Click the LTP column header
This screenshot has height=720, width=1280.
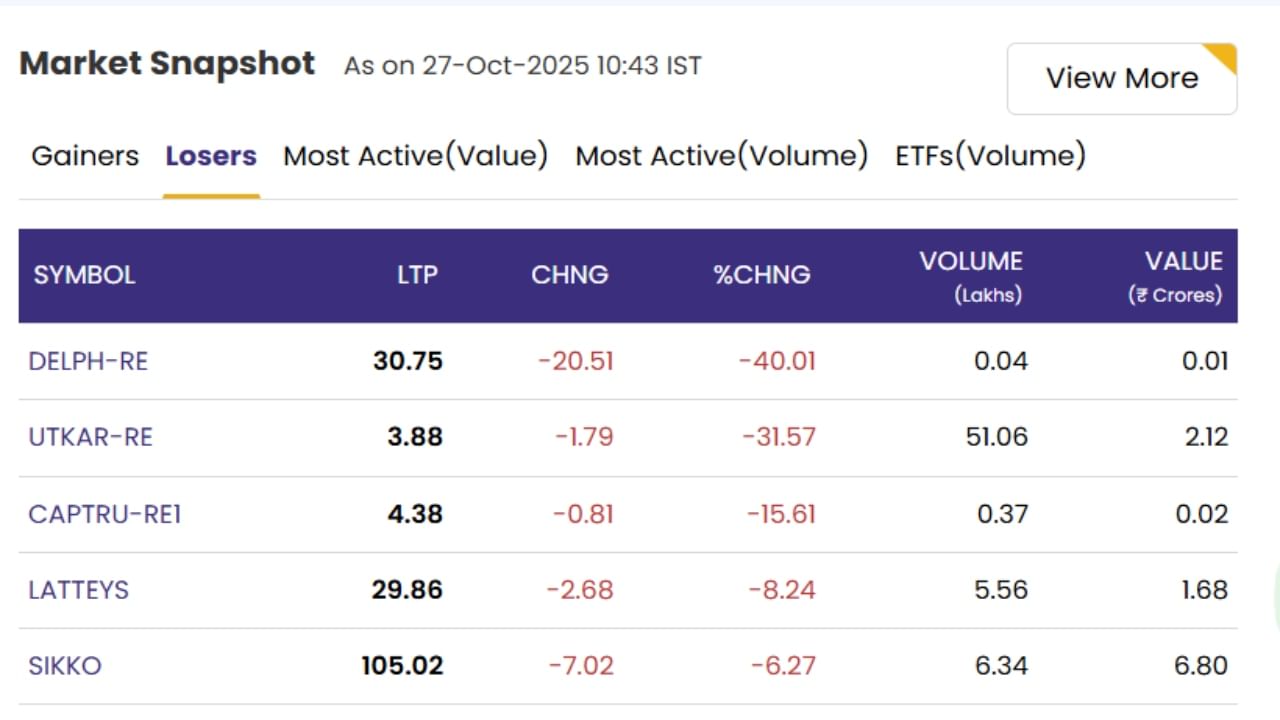417,275
